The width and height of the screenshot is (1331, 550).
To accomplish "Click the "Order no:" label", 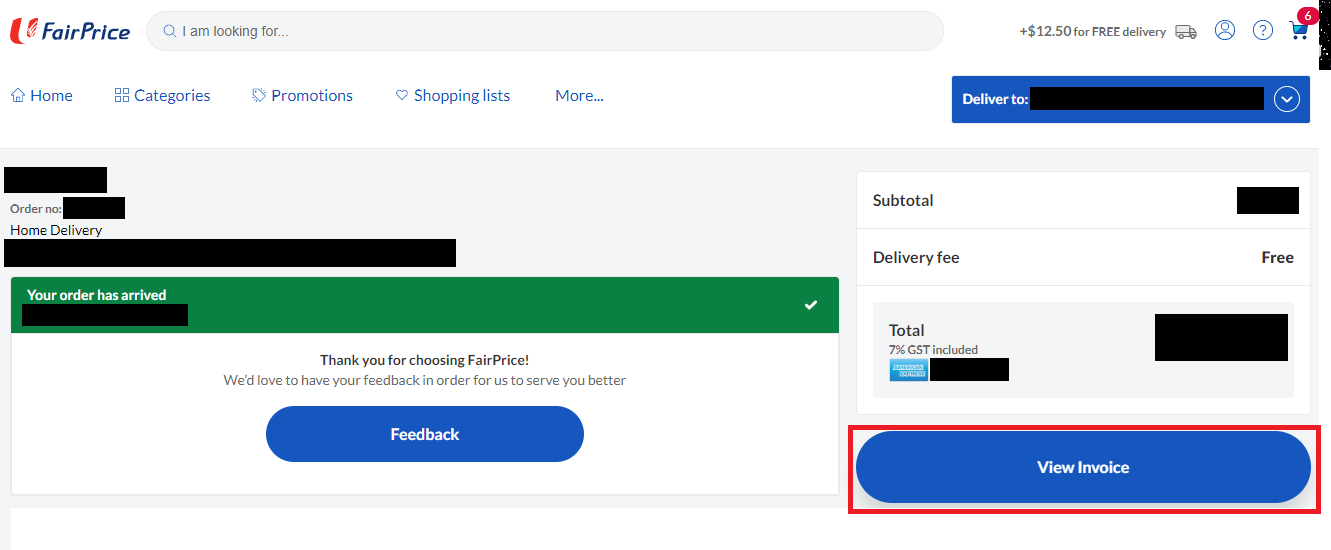I will pyautogui.click(x=36, y=209).
